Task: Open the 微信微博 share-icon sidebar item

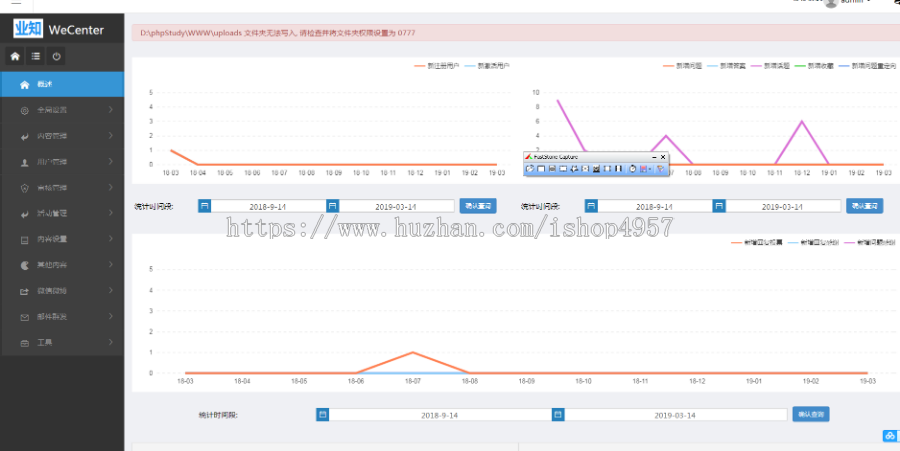Action: [62, 291]
